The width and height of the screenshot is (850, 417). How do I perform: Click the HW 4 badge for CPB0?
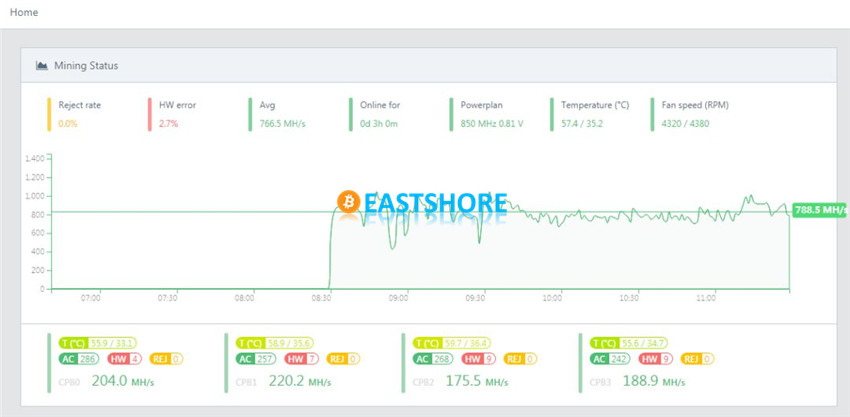[125, 358]
